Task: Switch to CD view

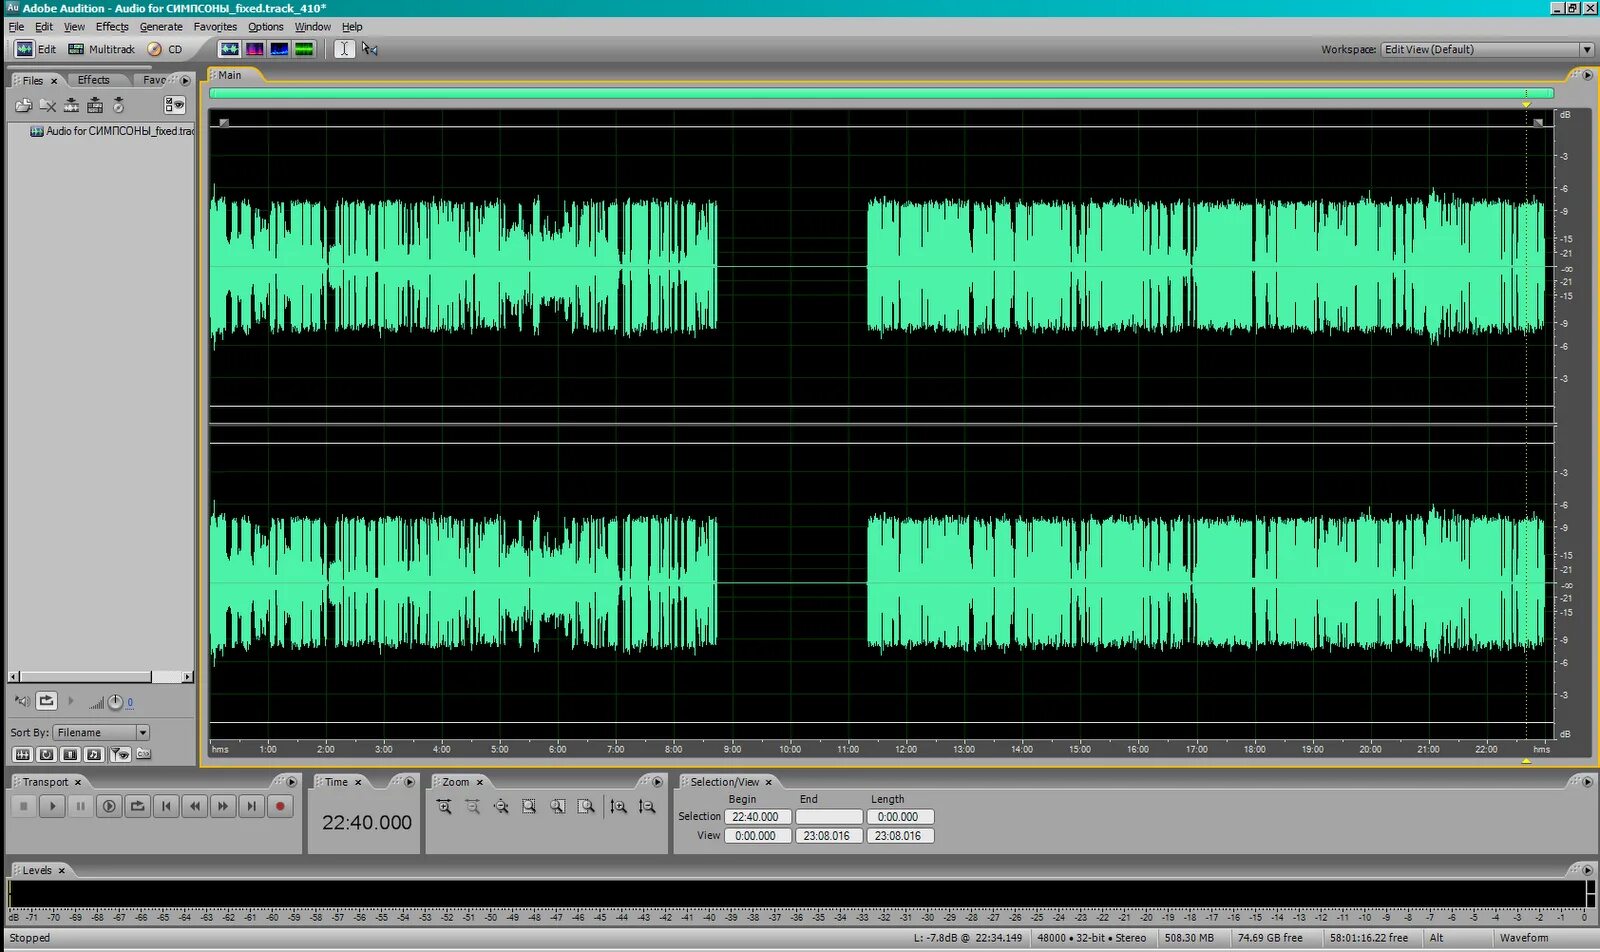Action: pos(165,49)
